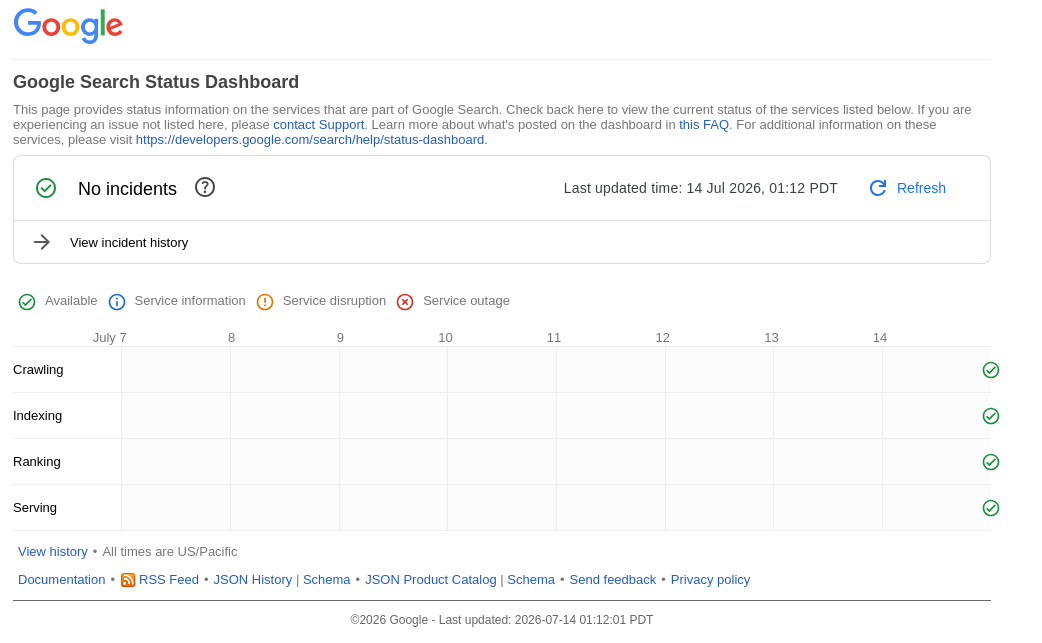Click the Service outage legend label
The image size is (1042, 643).
[x=467, y=300]
